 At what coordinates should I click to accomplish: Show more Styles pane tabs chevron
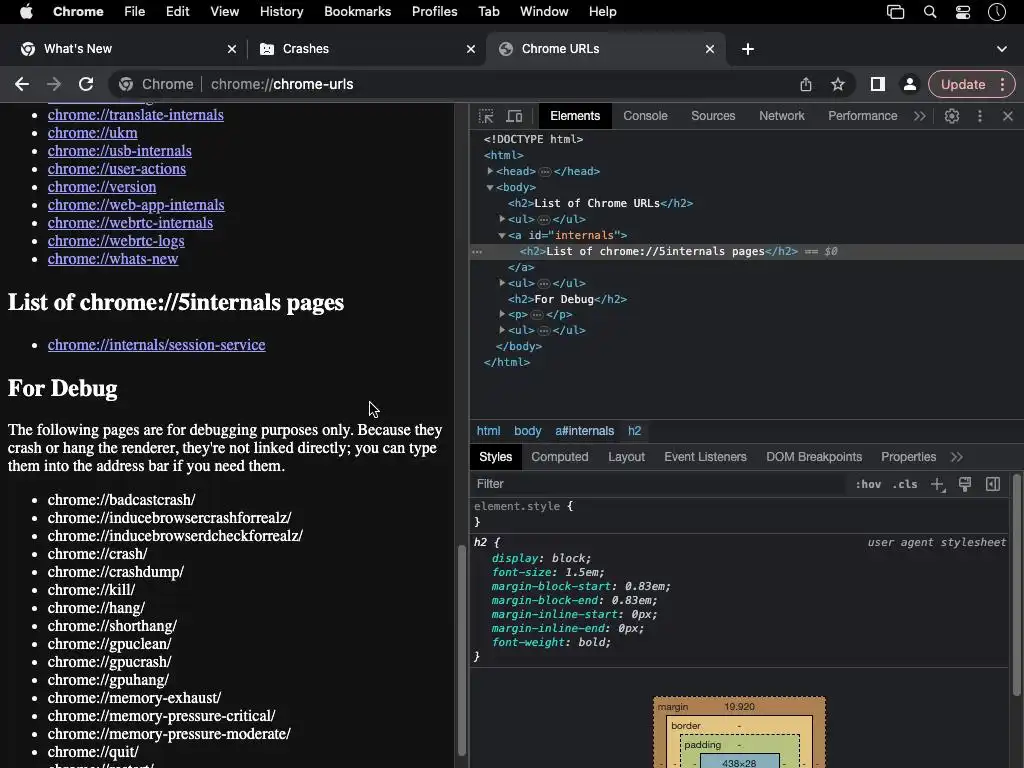pyautogui.click(x=957, y=457)
